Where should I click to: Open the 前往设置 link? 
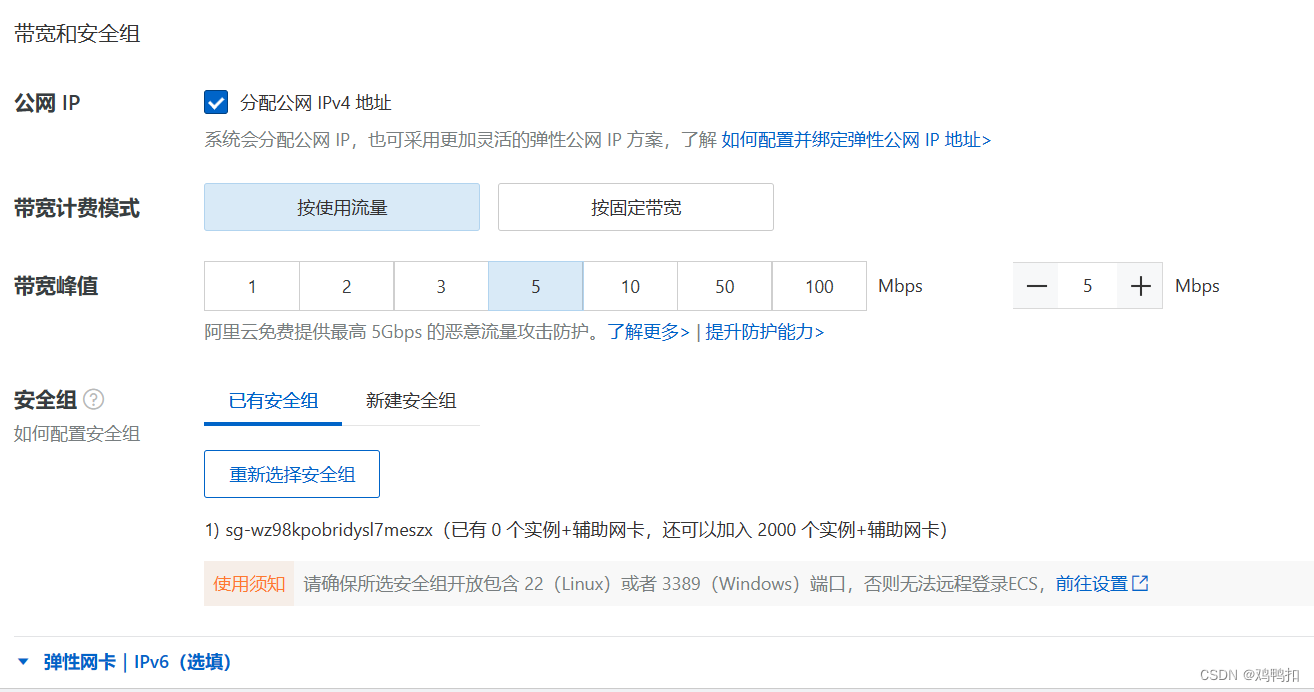tap(1092, 583)
